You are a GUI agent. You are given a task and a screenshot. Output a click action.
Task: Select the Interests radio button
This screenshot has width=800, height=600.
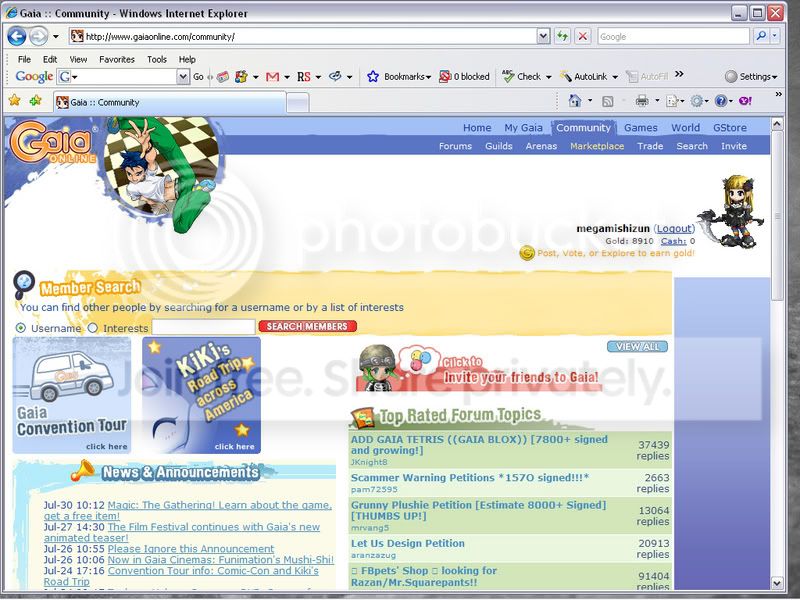(92, 328)
